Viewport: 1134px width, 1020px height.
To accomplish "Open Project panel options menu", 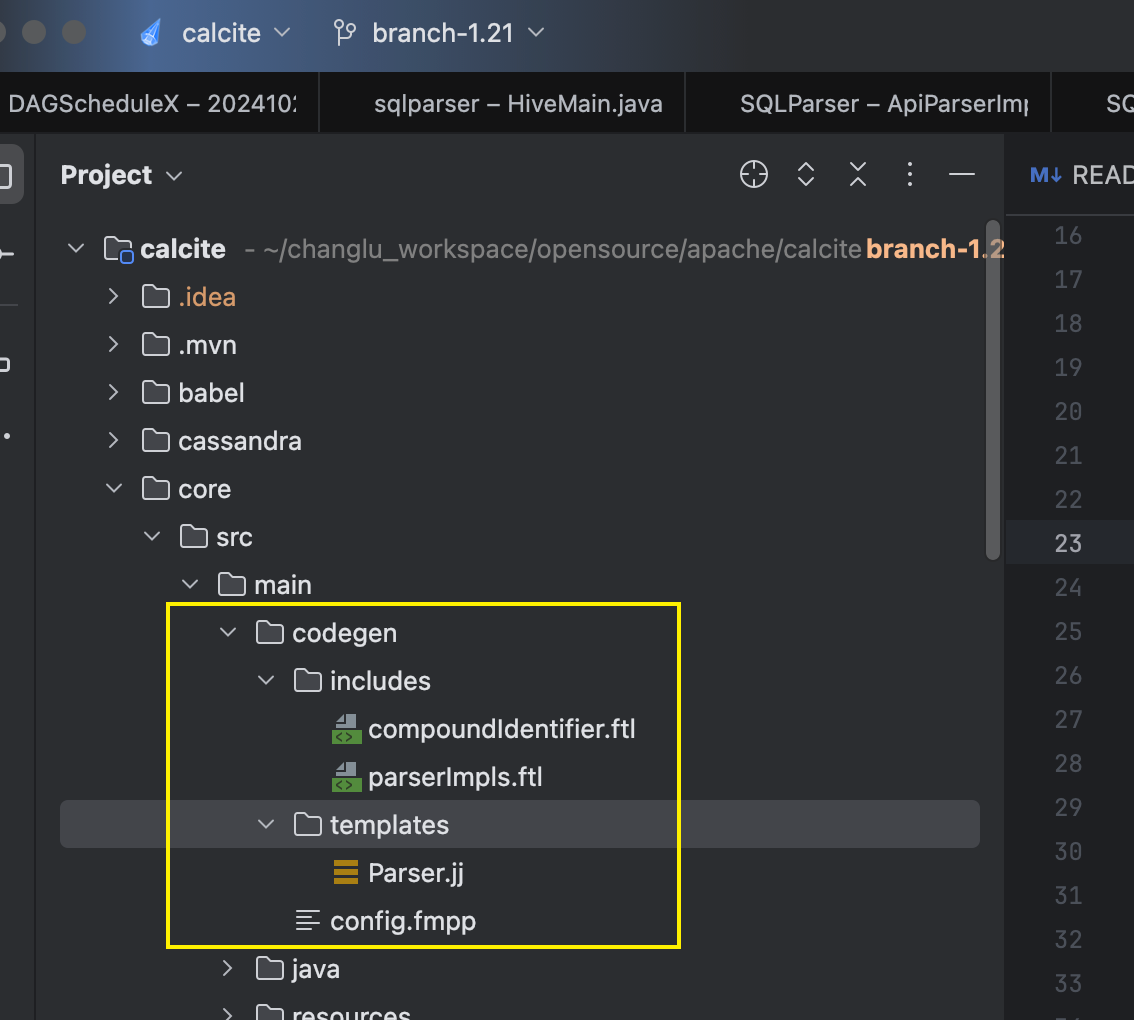I will (910, 174).
